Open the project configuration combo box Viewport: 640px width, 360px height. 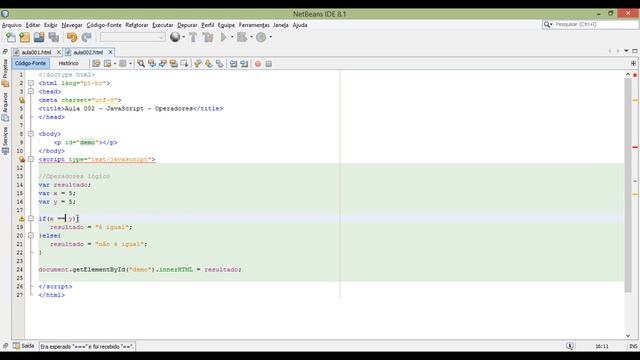tap(132, 38)
